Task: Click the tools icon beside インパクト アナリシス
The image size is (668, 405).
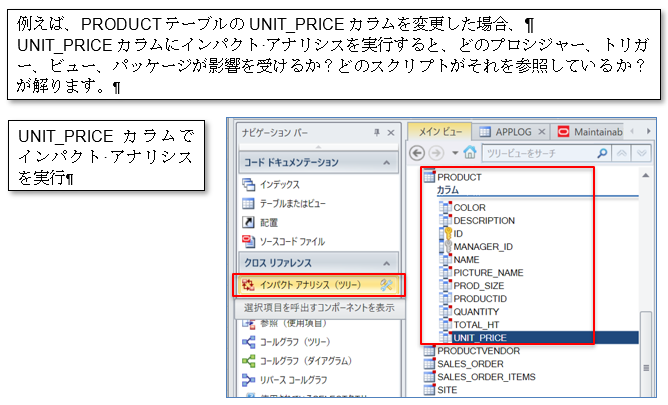Action: (388, 286)
